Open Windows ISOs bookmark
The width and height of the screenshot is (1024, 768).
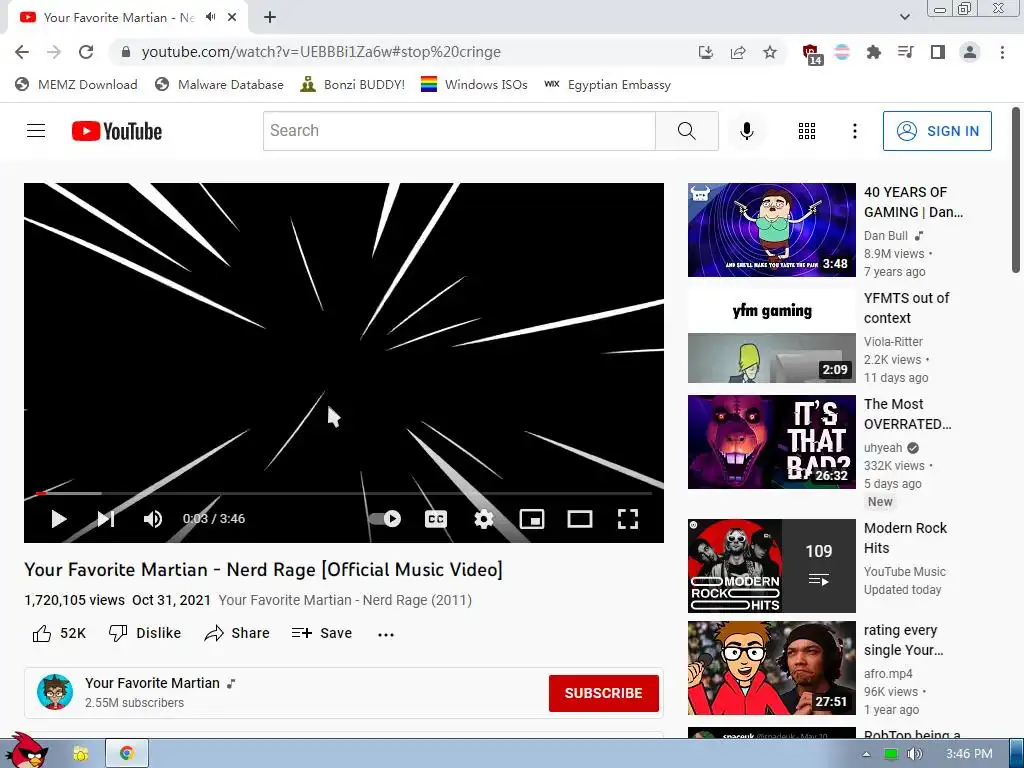474,84
